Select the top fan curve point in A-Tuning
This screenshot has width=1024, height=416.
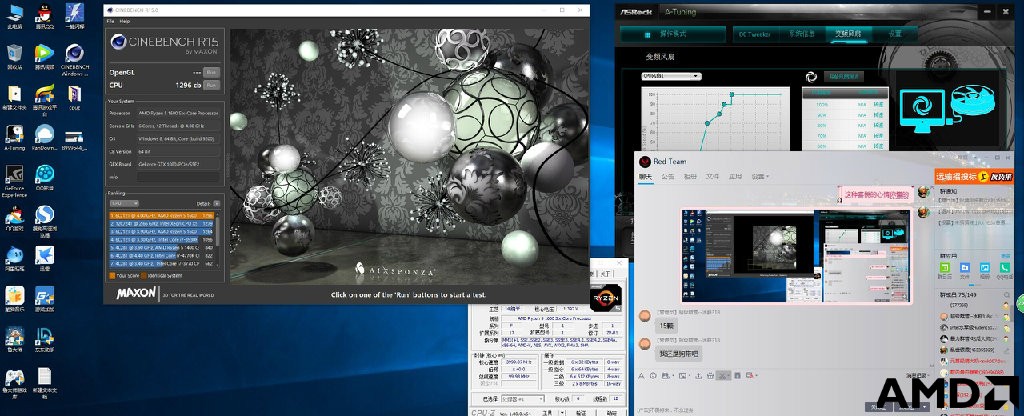point(732,95)
